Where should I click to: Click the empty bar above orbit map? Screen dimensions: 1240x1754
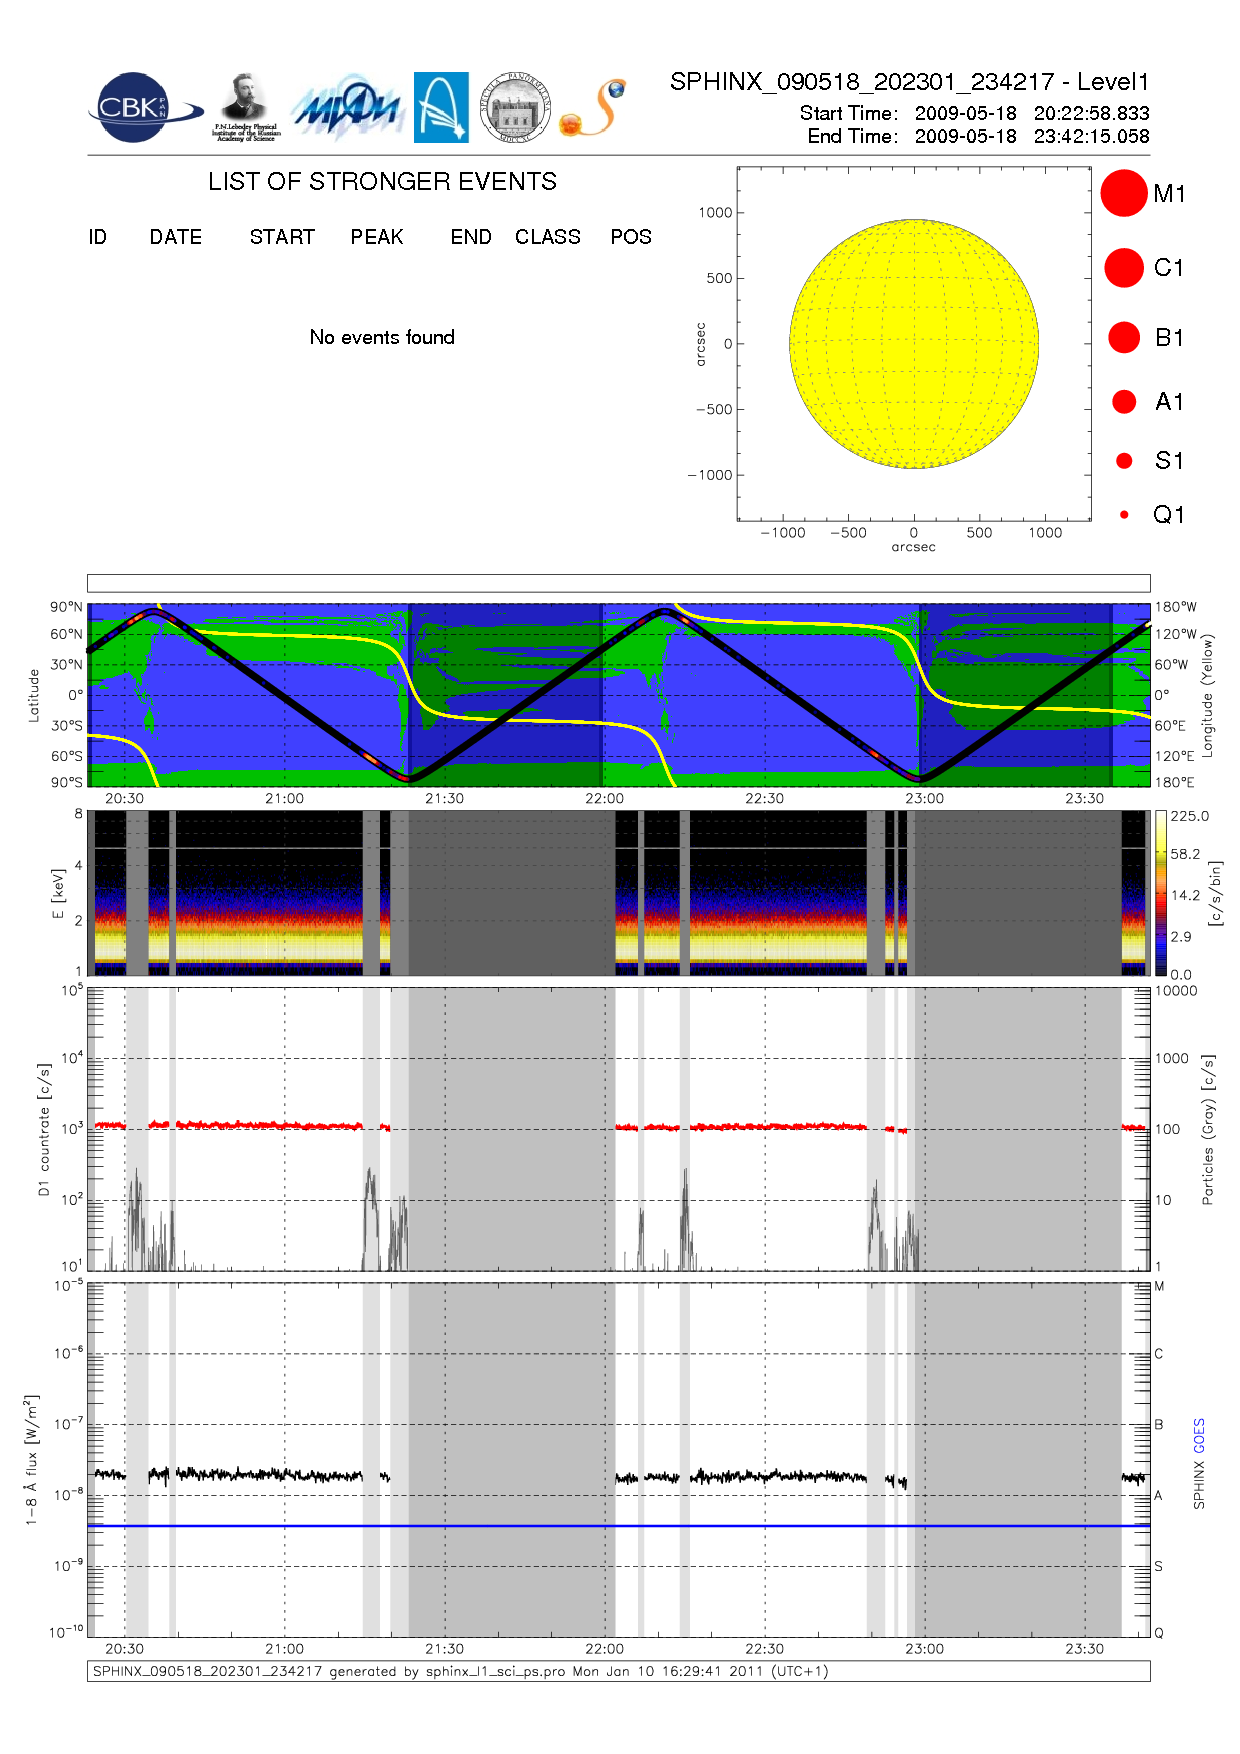618,583
